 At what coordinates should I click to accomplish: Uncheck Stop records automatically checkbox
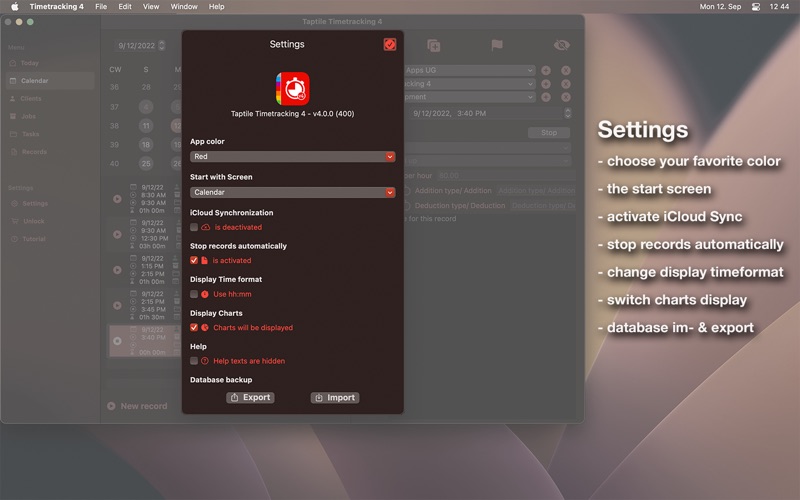pos(194,260)
